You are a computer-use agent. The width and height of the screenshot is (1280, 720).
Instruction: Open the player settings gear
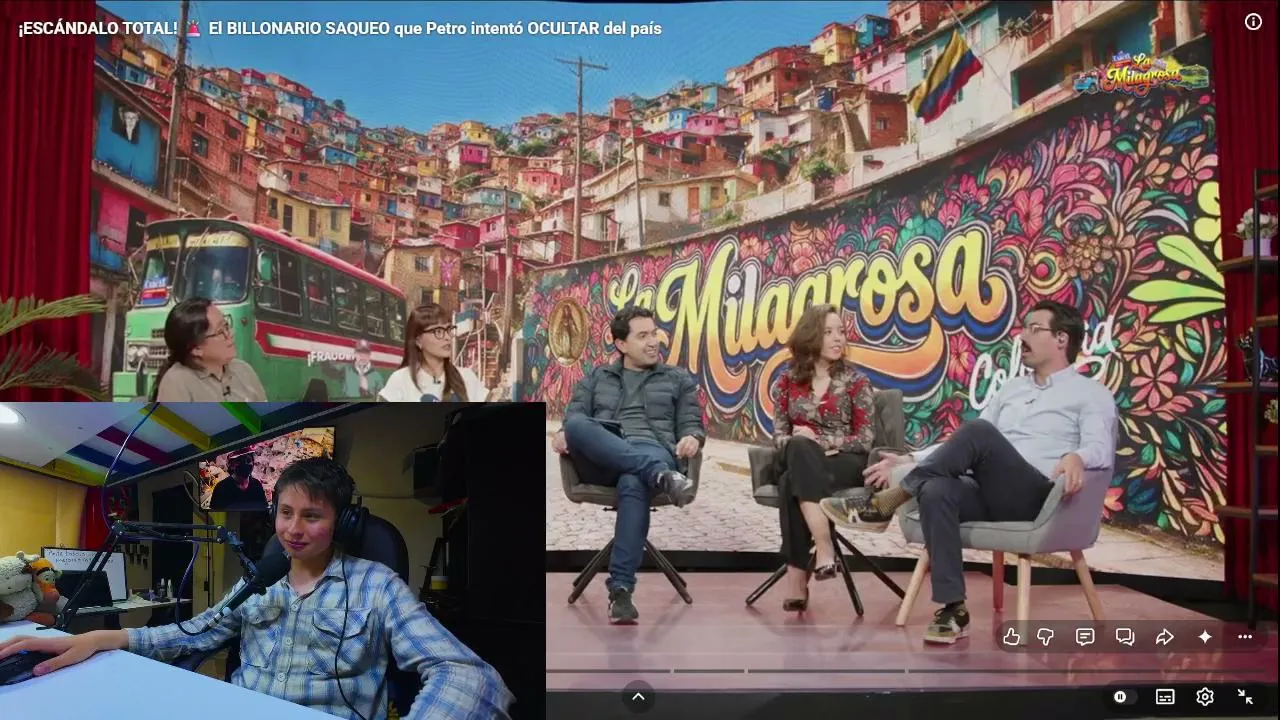(x=1205, y=697)
